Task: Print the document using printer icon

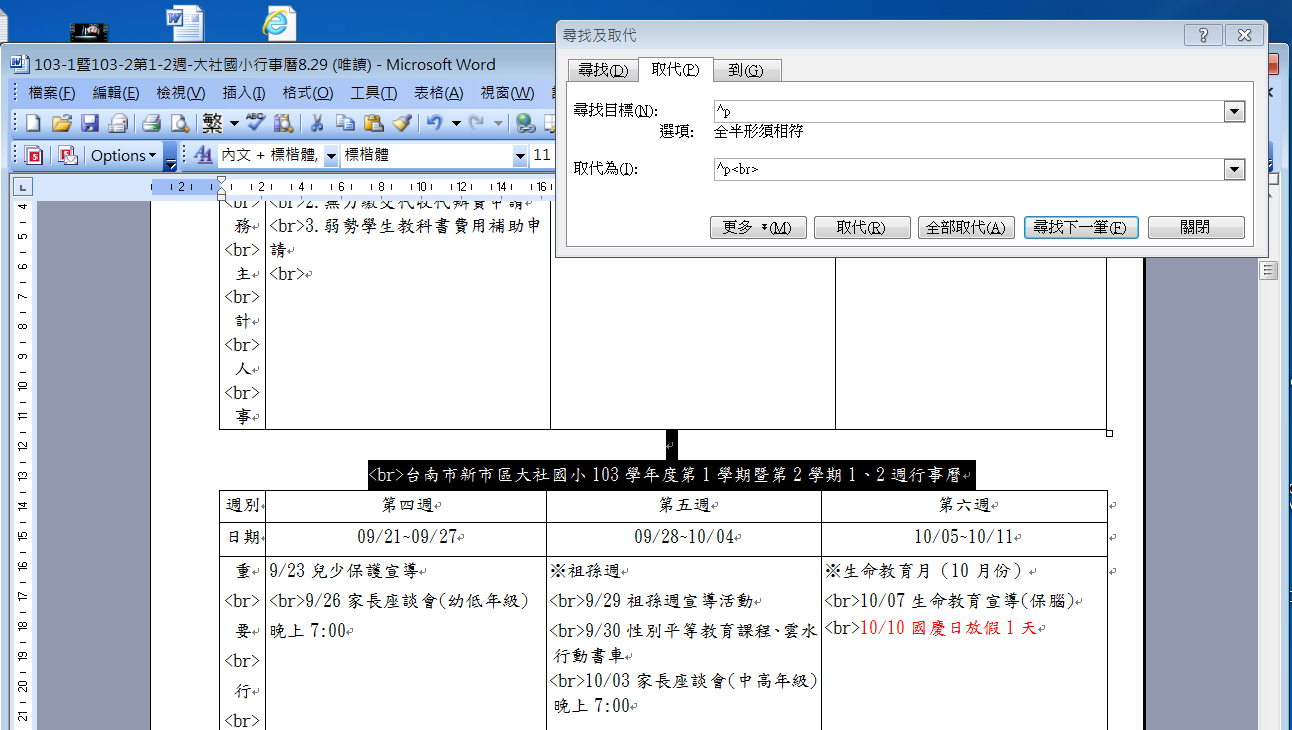Action: tap(151, 124)
